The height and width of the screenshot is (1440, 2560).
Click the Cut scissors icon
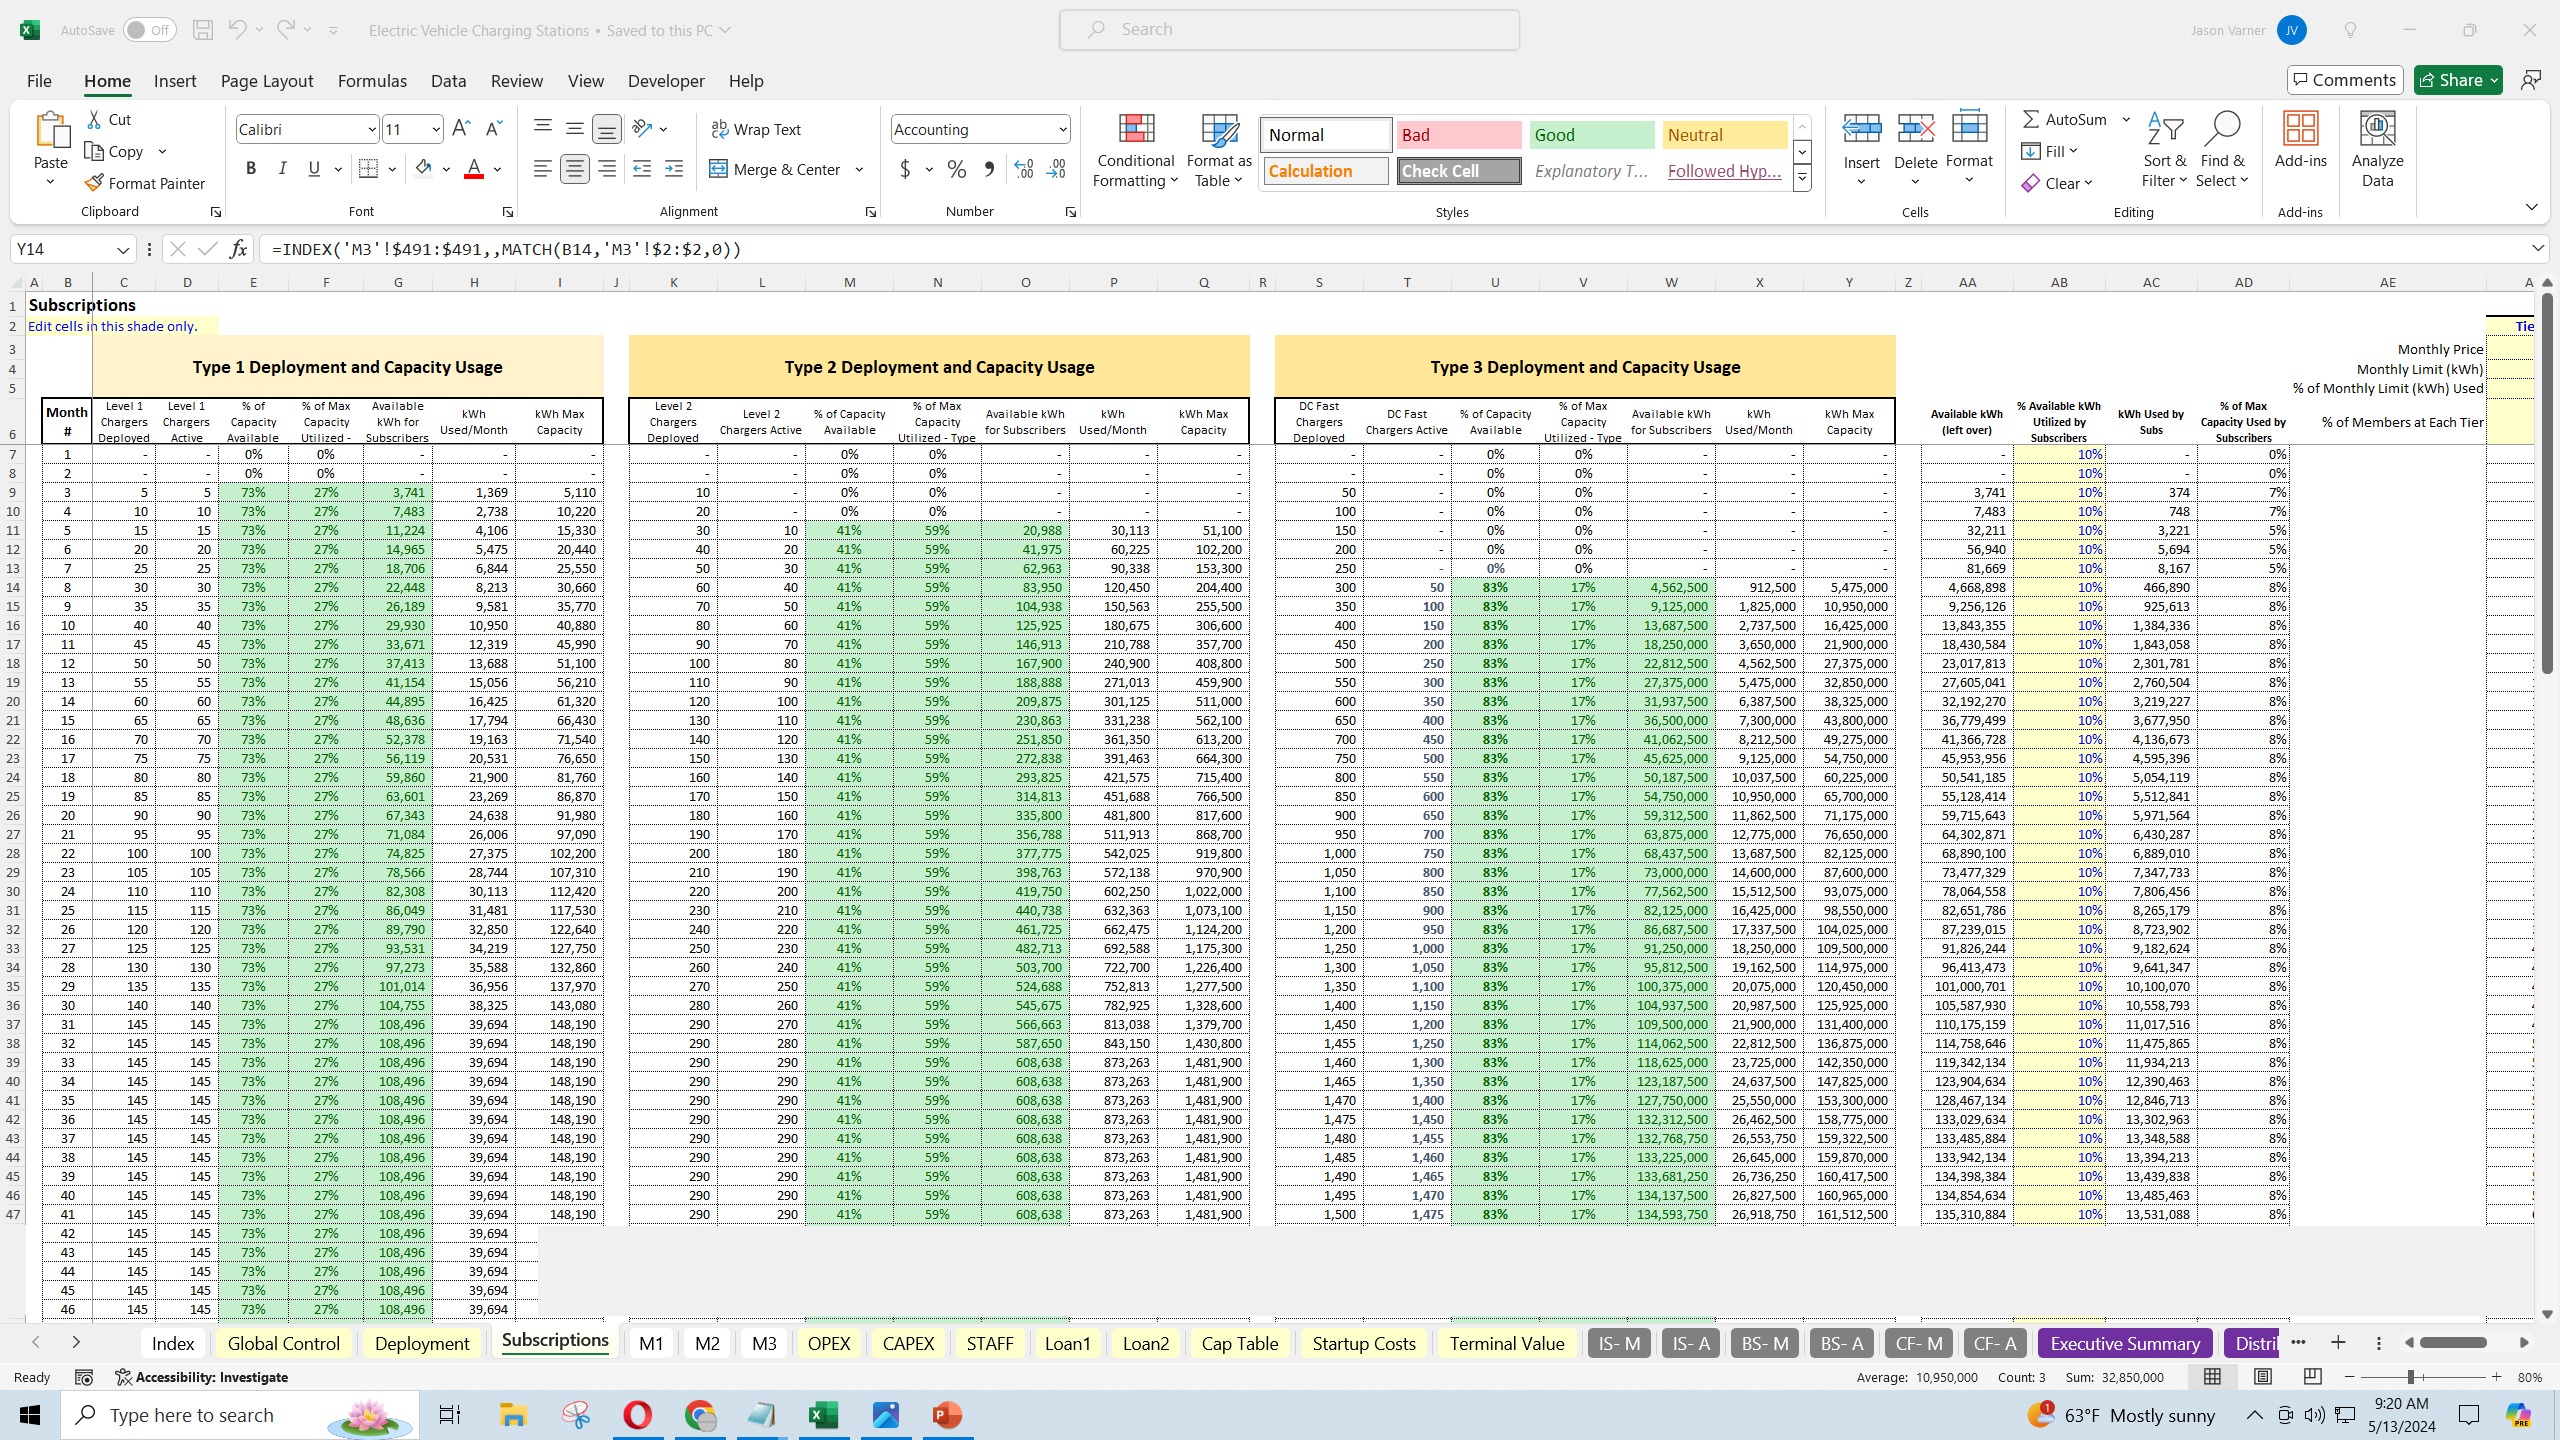pyautogui.click(x=94, y=119)
